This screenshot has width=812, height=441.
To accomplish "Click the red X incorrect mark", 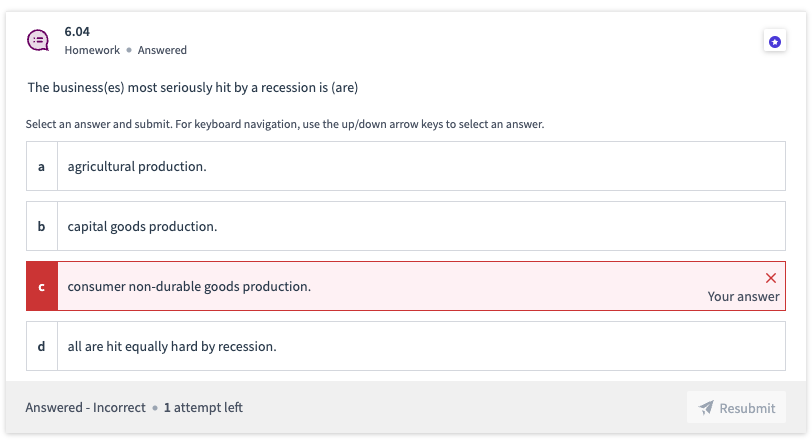I will pyautogui.click(x=770, y=278).
